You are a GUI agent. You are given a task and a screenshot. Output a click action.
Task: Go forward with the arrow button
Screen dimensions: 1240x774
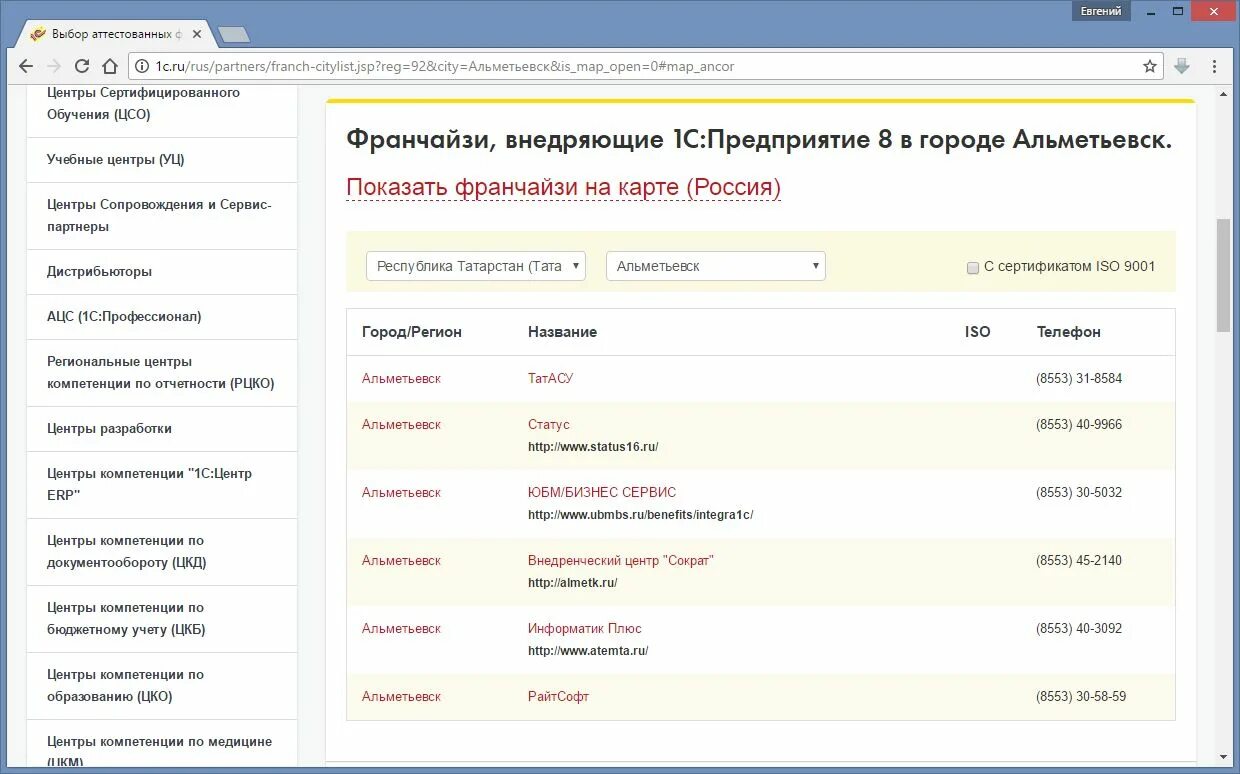pyautogui.click(x=54, y=66)
